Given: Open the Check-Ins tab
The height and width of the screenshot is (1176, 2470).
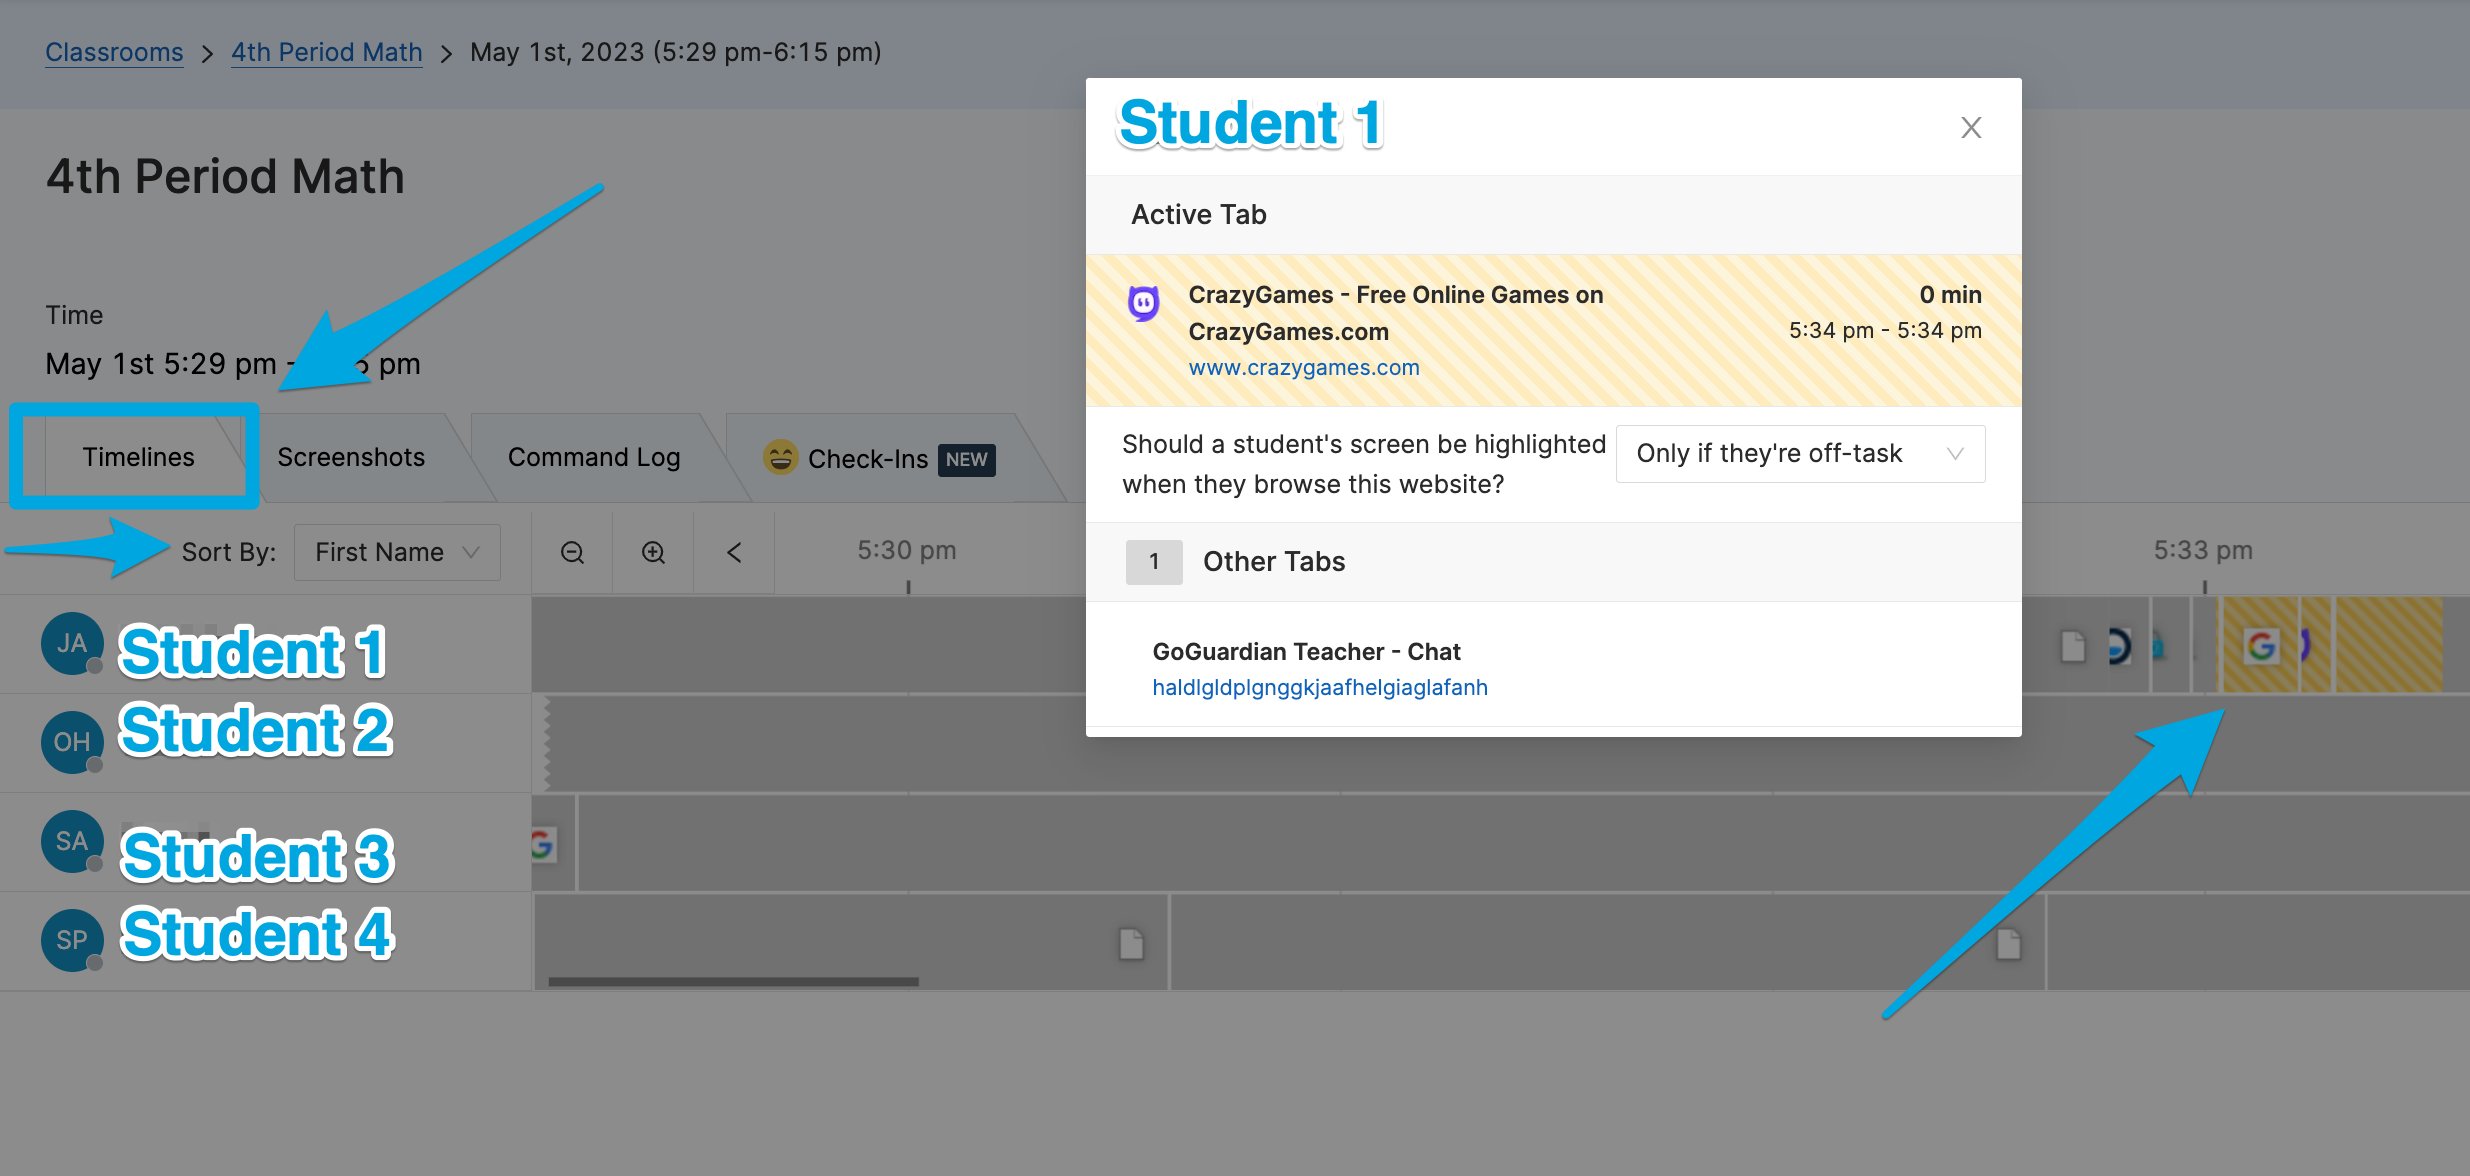Looking at the screenshot, I should pyautogui.click(x=880, y=458).
